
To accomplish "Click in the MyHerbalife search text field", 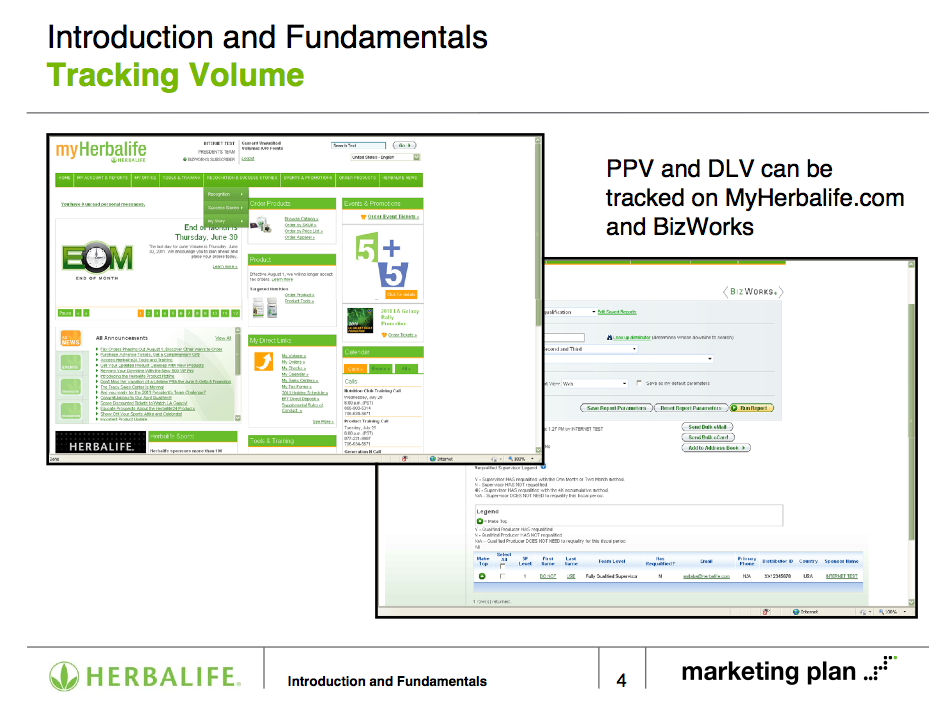I will tap(358, 145).
